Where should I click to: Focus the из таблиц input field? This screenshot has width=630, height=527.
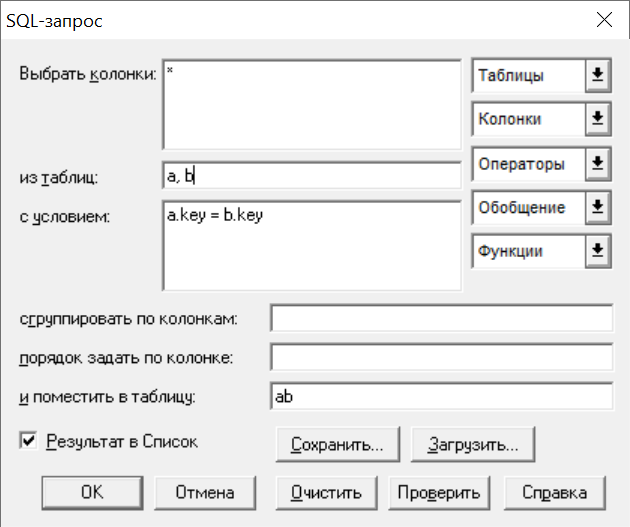tap(311, 176)
